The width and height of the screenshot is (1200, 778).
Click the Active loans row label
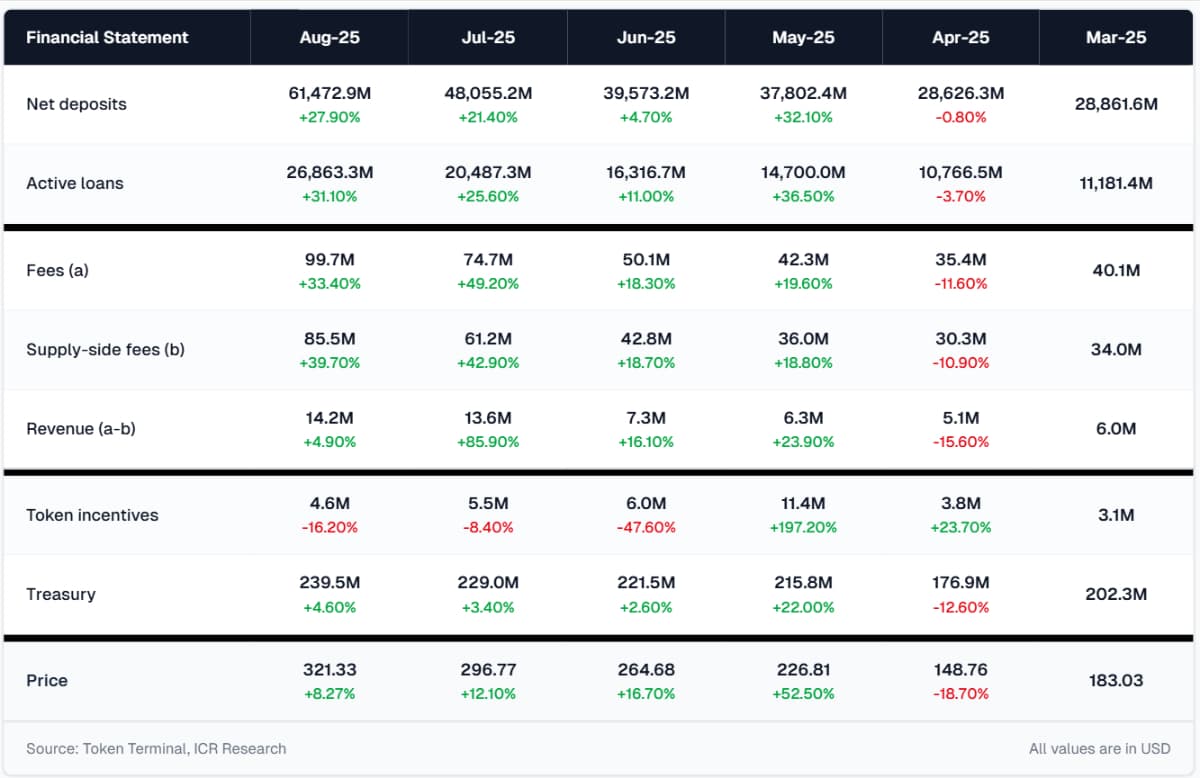tap(75, 183)
